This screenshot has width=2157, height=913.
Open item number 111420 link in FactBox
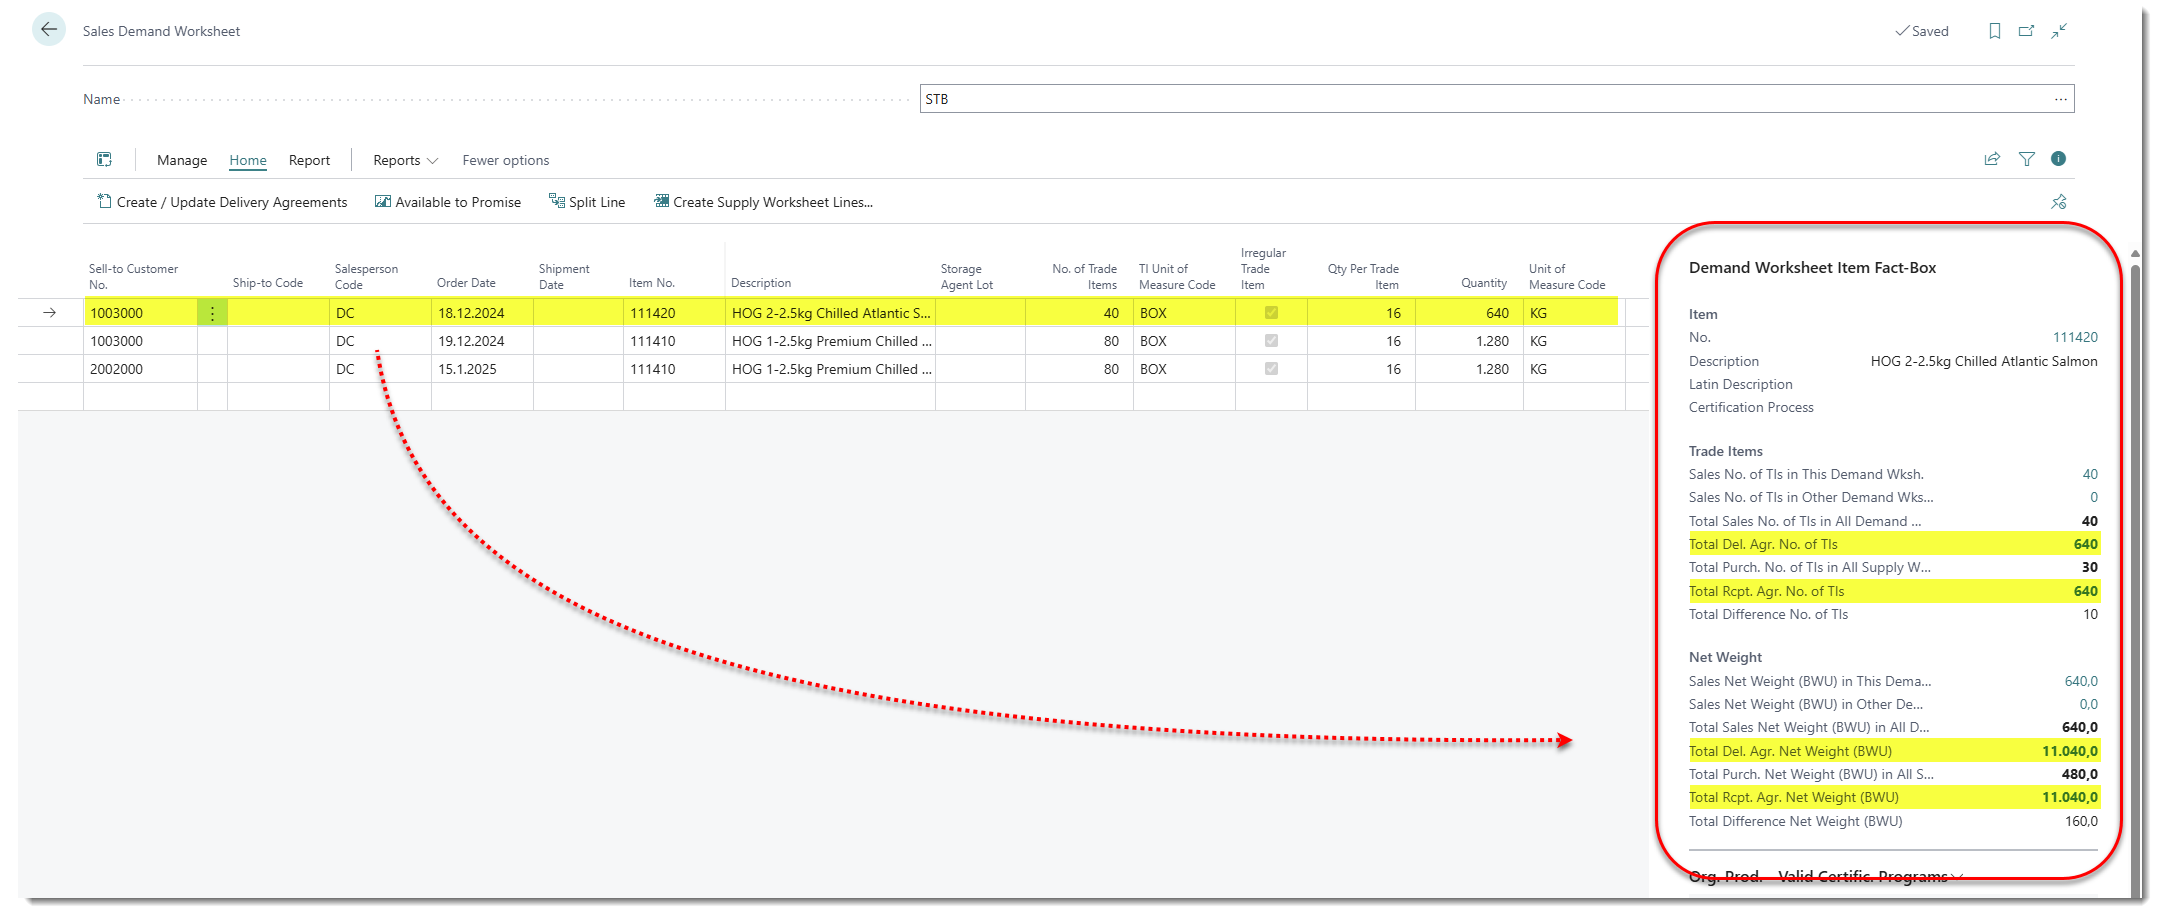click(2075, 338)
